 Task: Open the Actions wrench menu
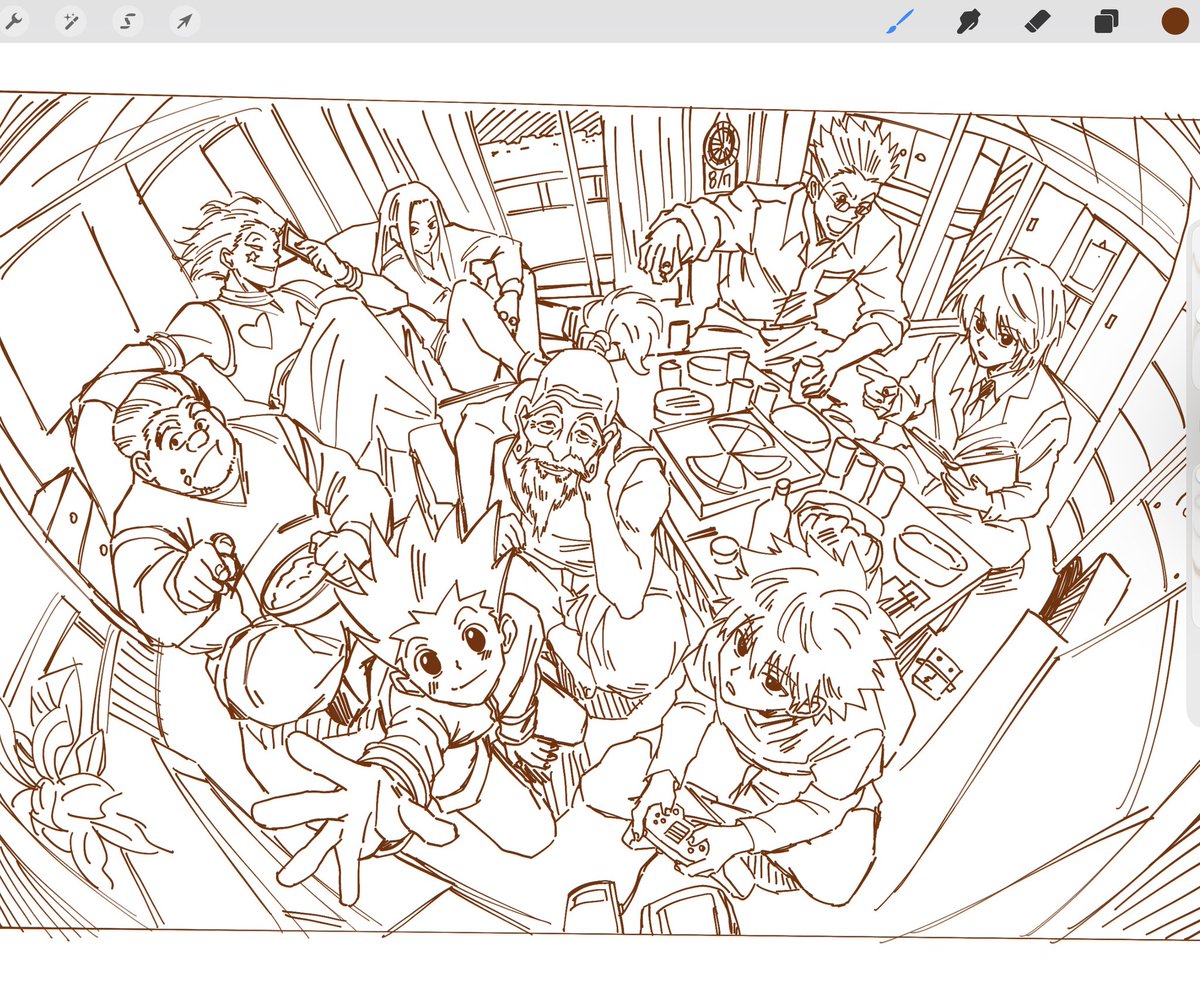click(12, 21)
